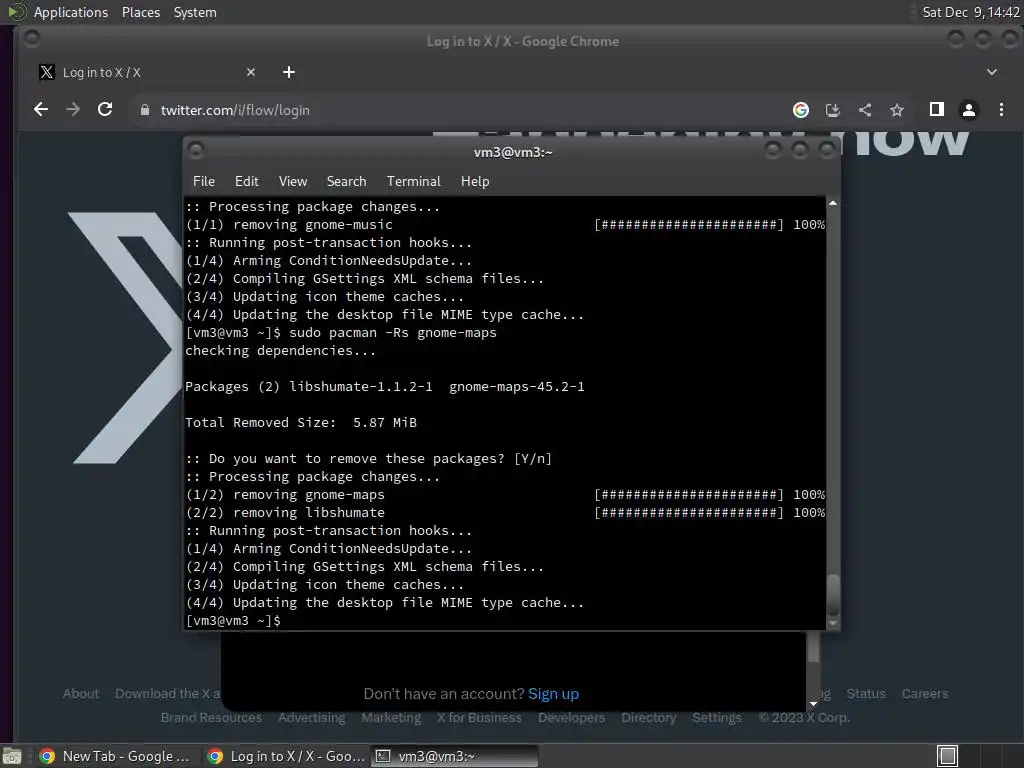Click the terminal prompt line '[vm3@vm3 ~]$'
1024x768 pixels.
point(233,620)
